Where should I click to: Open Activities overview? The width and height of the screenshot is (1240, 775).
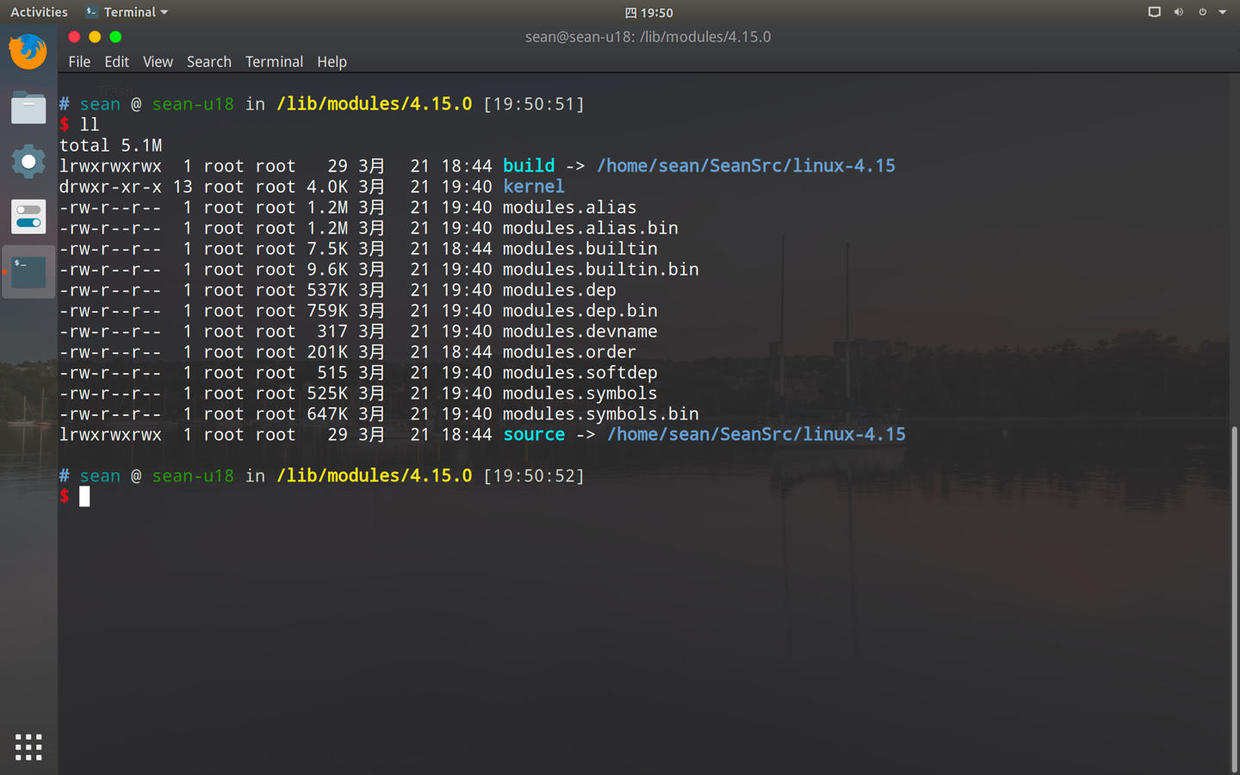tap(39, 12)
